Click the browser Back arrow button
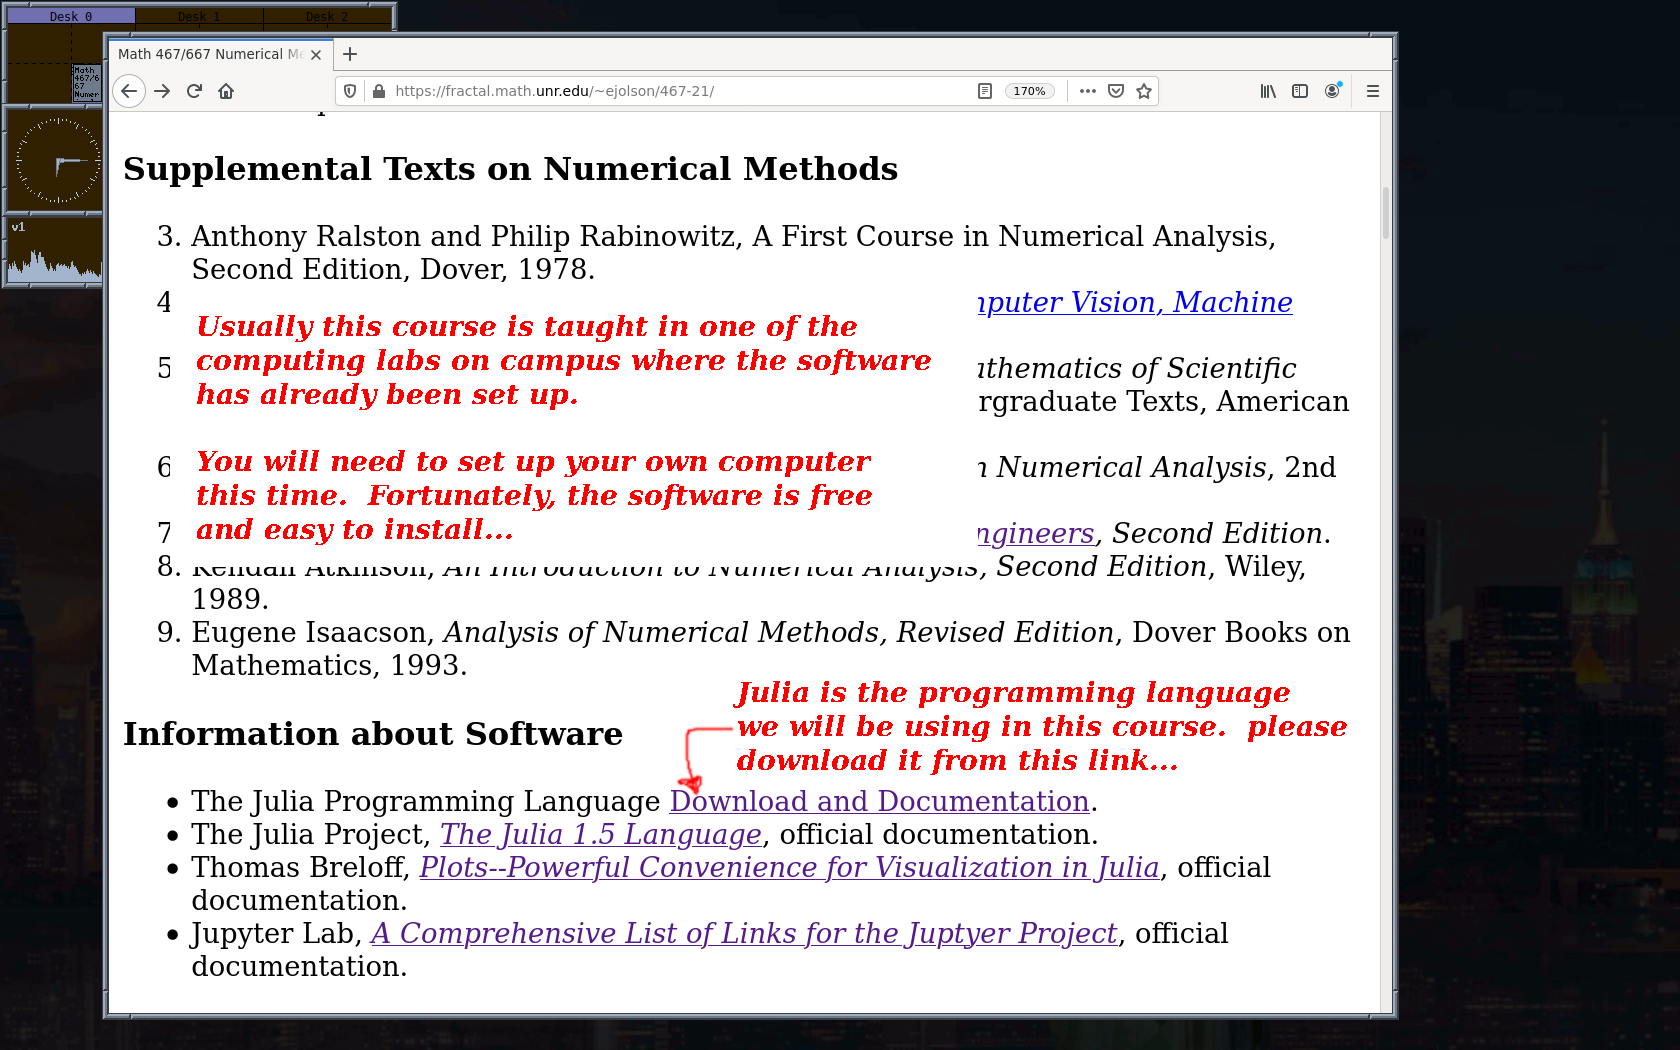The image size is (1680, 1050). tap(129, 91)
